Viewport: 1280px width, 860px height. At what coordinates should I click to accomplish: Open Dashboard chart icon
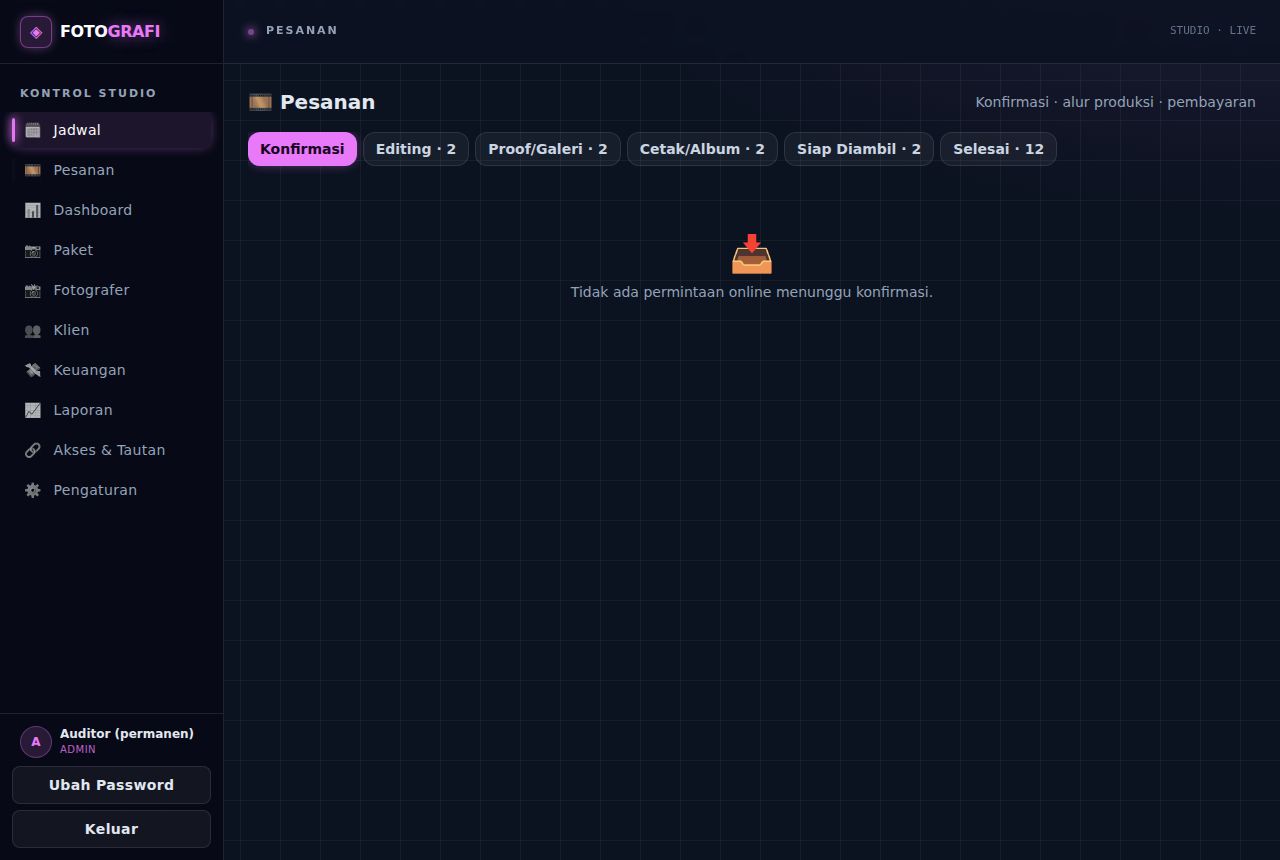point(33,210)
